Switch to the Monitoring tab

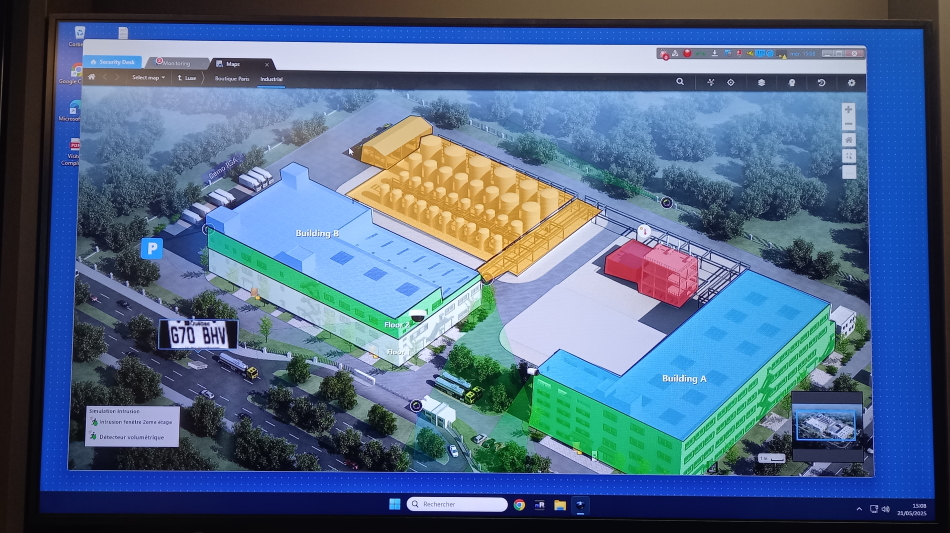click(176, 63)
